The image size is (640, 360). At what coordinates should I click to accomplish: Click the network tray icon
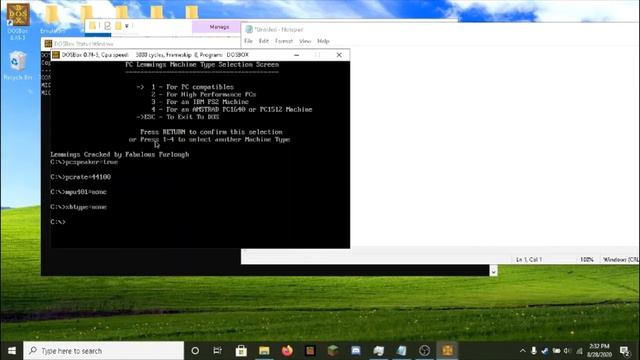(x=579, y=351)
